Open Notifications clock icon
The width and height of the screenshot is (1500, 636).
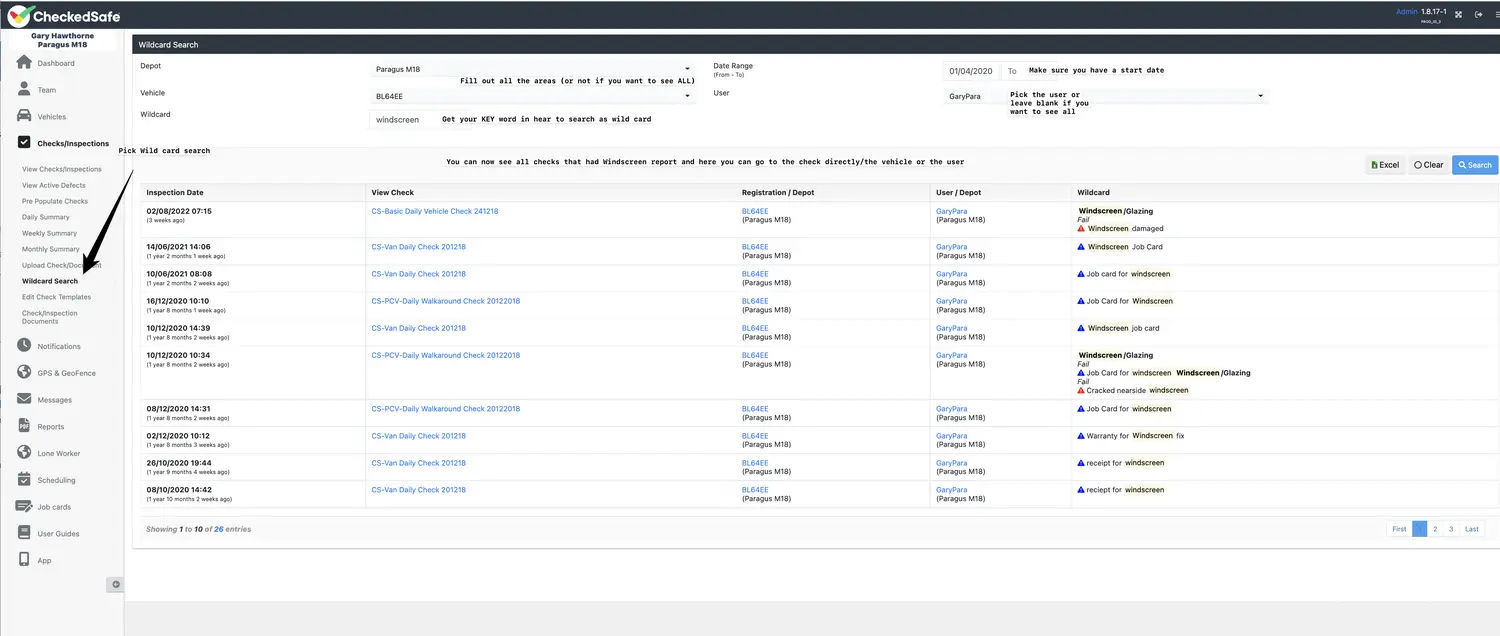pos(24,346)
